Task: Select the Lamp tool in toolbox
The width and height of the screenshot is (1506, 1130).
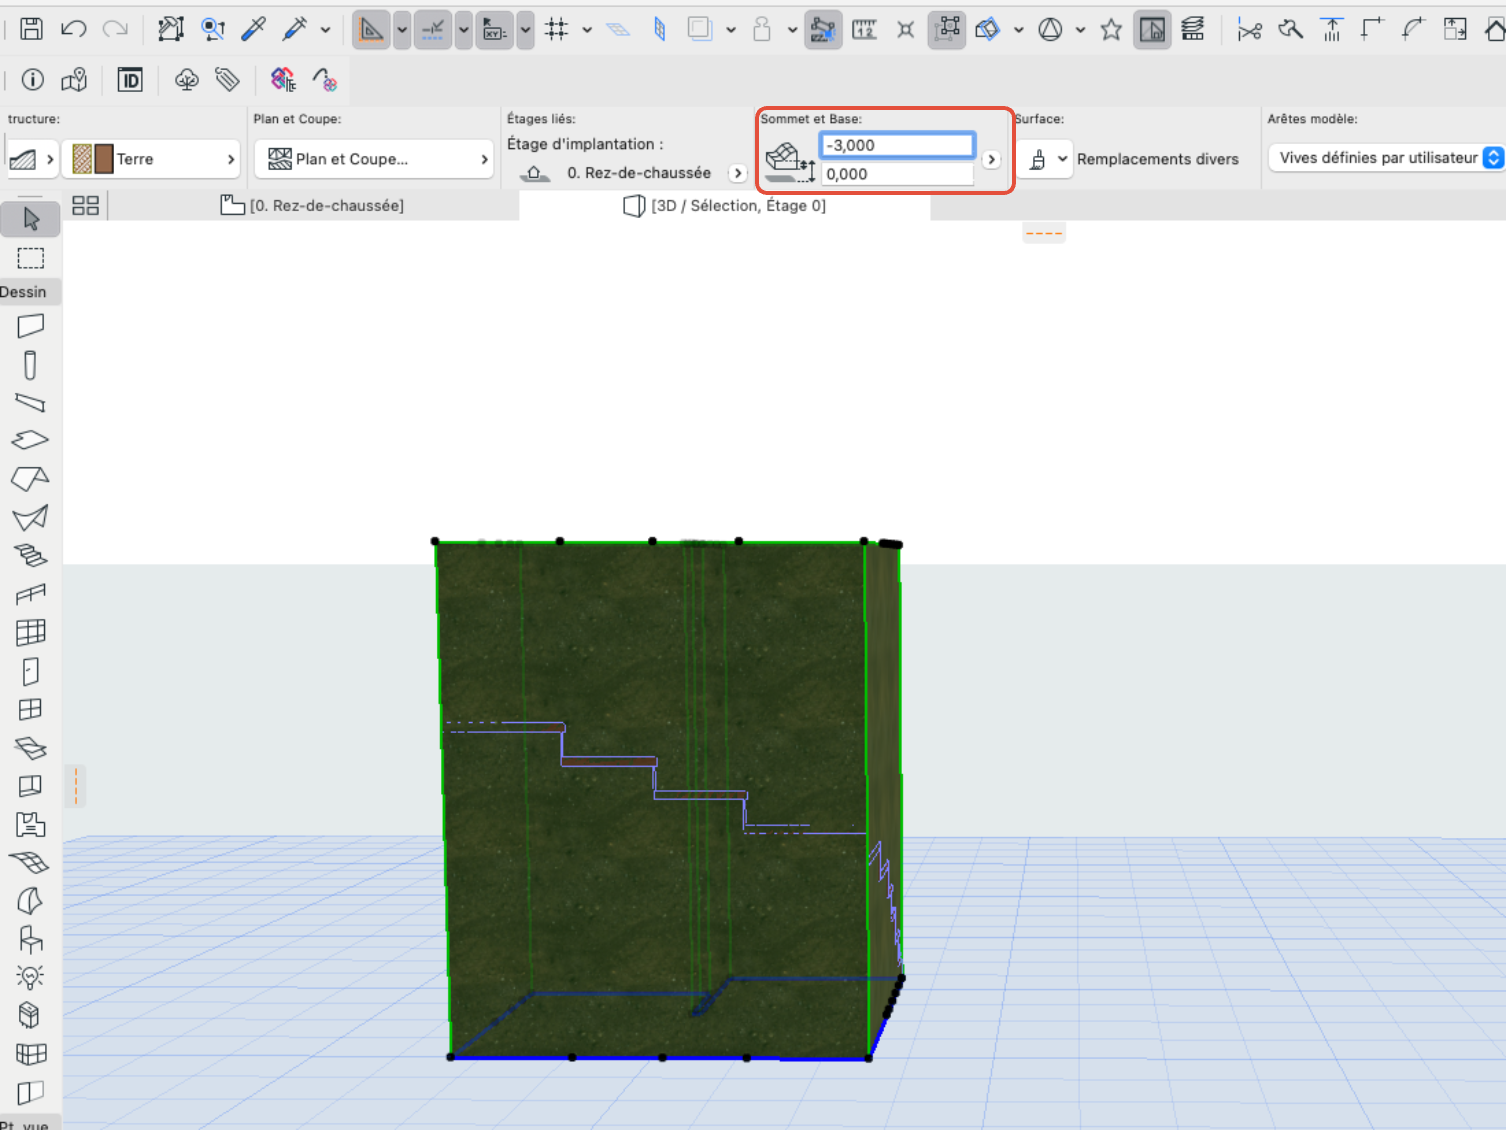Action: [30, 977]
